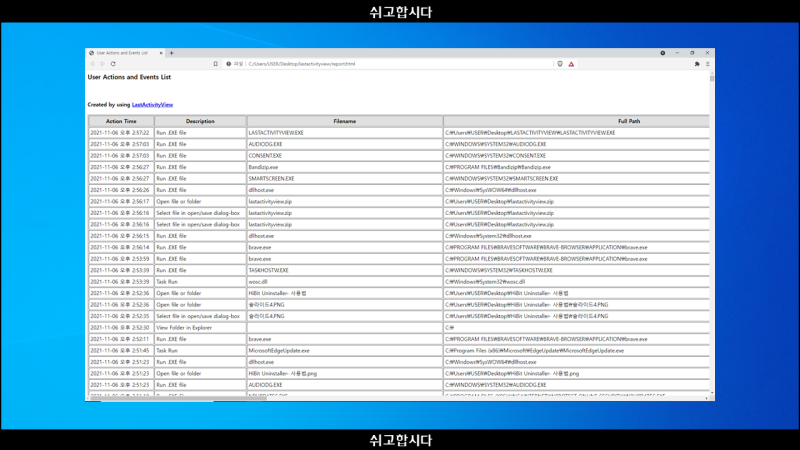800x450 pixels.
Task: Open the Brave Rewards triangle icon
Action: coord(571,64)
